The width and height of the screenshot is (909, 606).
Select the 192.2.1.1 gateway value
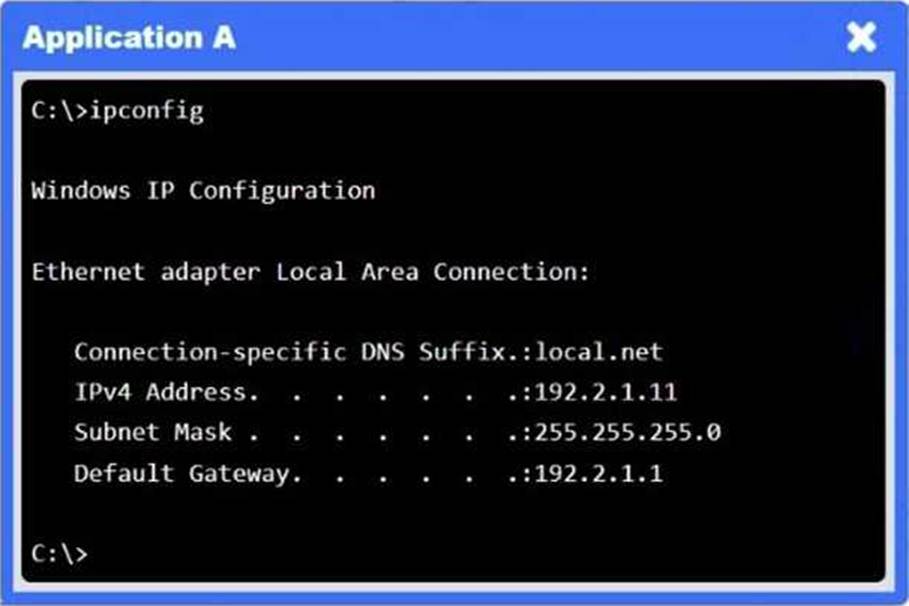[x=598, y=474]
